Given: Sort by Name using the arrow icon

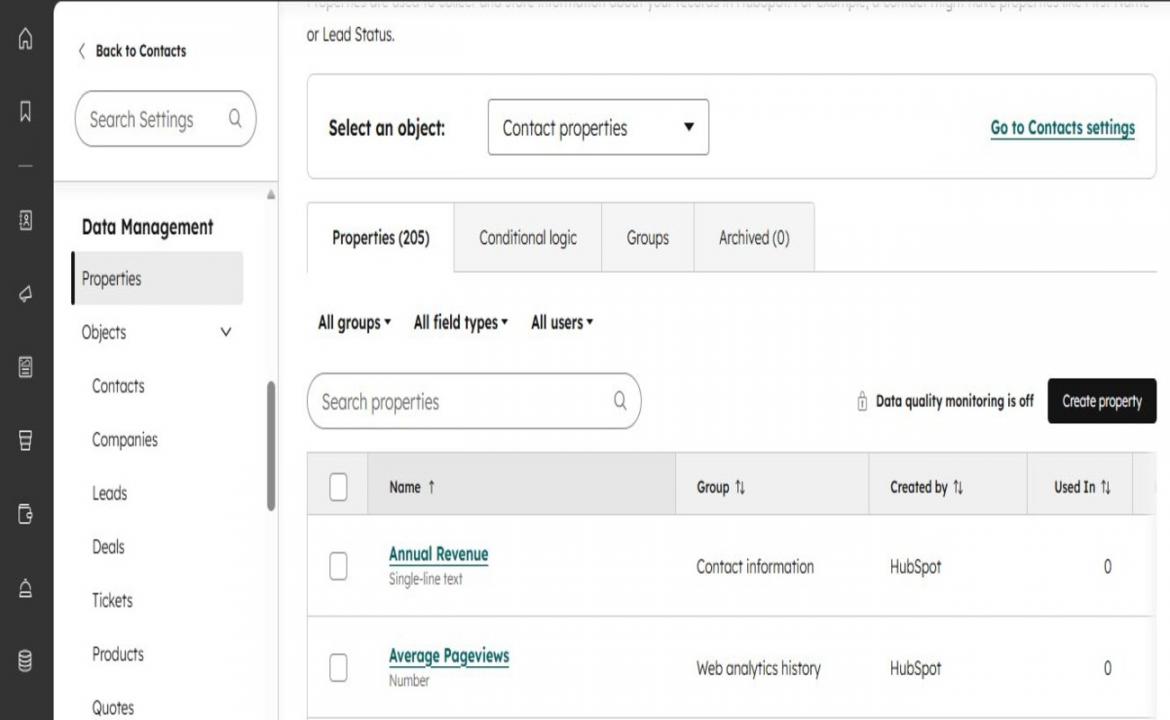Looking at the screenshot, I should click(x=431, y=486).
